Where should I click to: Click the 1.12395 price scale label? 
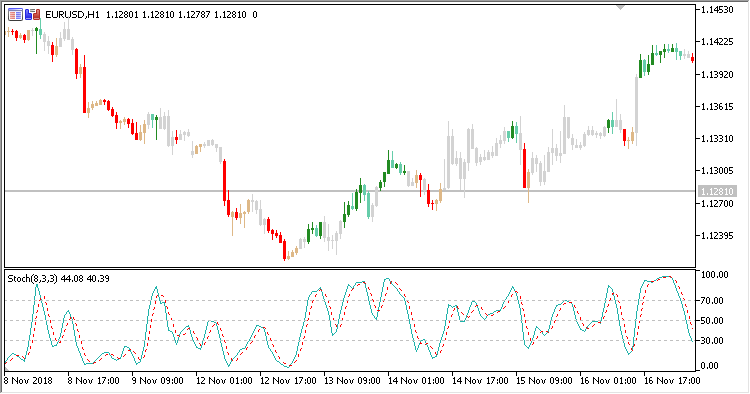pos(717,236)
